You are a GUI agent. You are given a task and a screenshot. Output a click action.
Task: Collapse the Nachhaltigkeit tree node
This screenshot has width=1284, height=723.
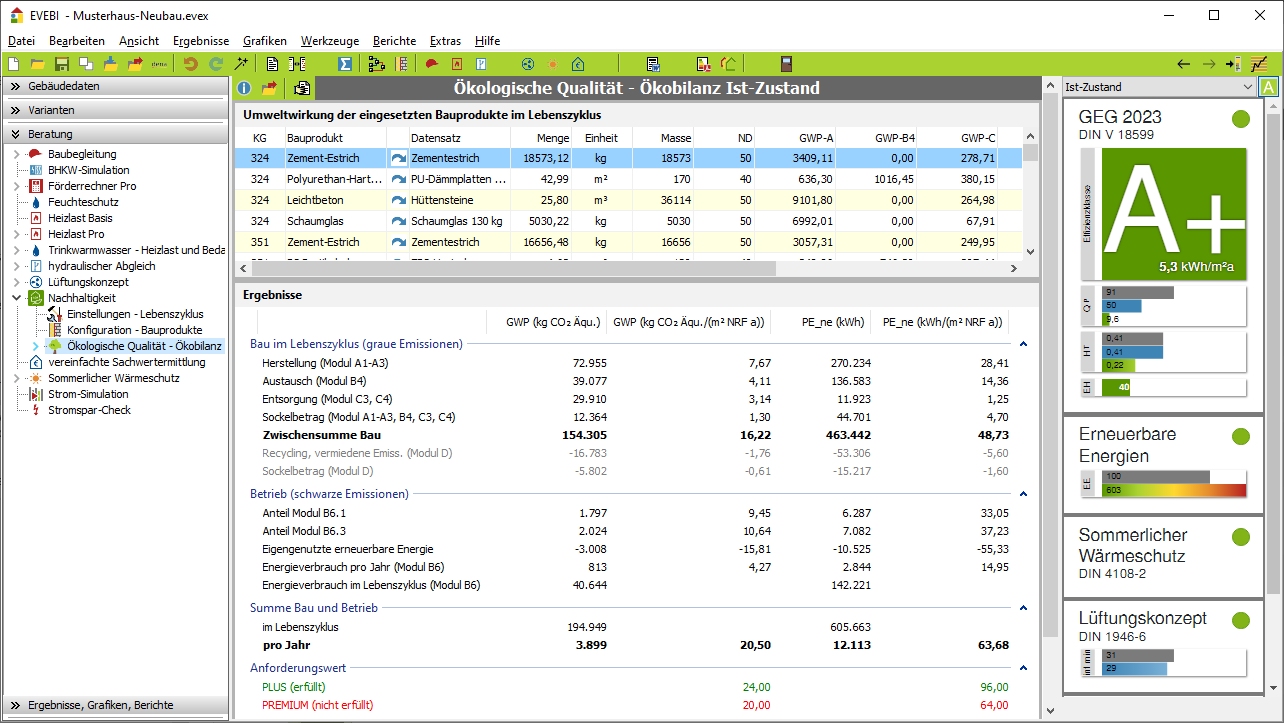click(16, 298)
